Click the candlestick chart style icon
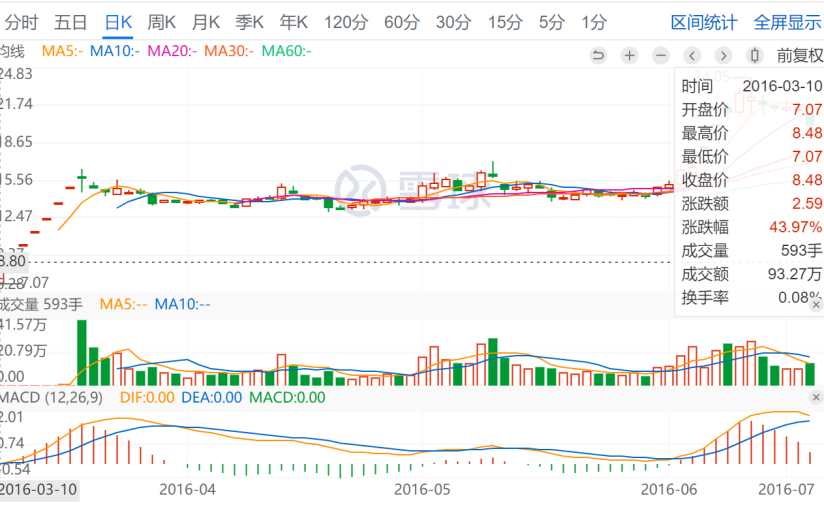This screenshot has height=507, width=824. coord(755,55)
